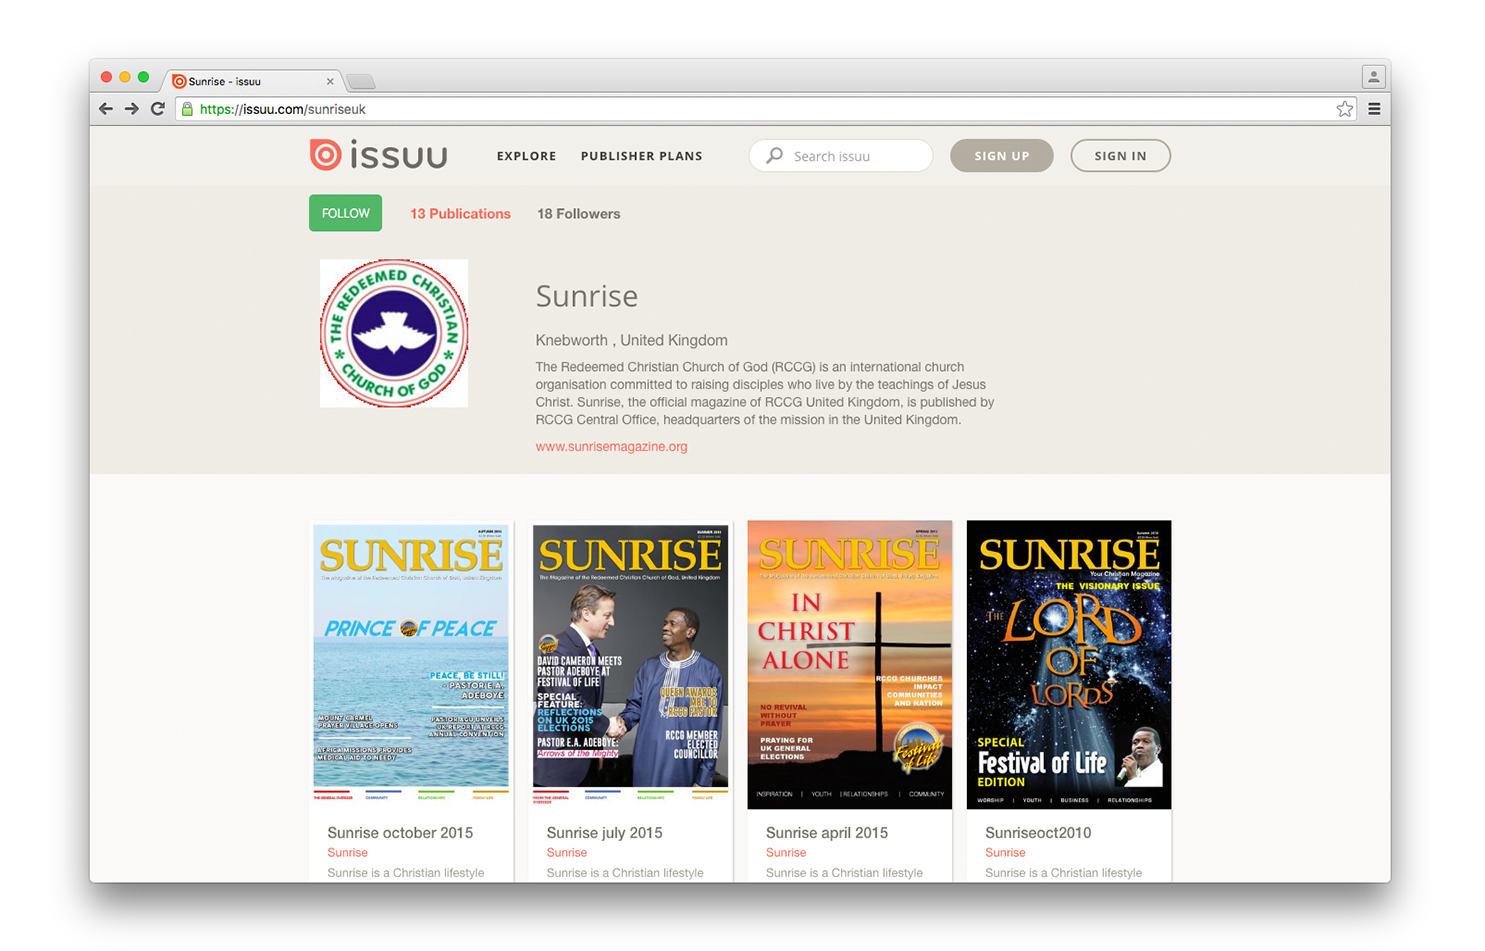The height and width of the screenshot is (951, 1485).
Task: Open Sunriseoct2010 title
Action: tap(1038, 833)
